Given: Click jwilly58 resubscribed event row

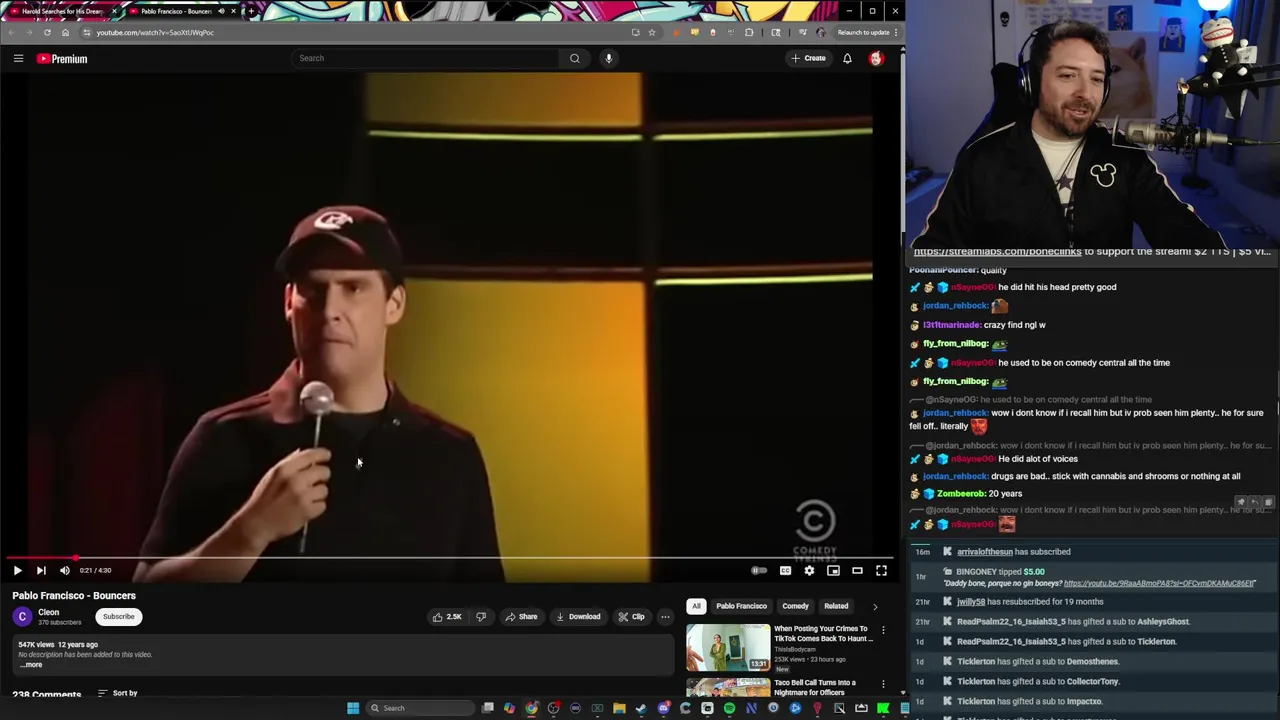Looking at the screenshot, I should point(1093,602).
